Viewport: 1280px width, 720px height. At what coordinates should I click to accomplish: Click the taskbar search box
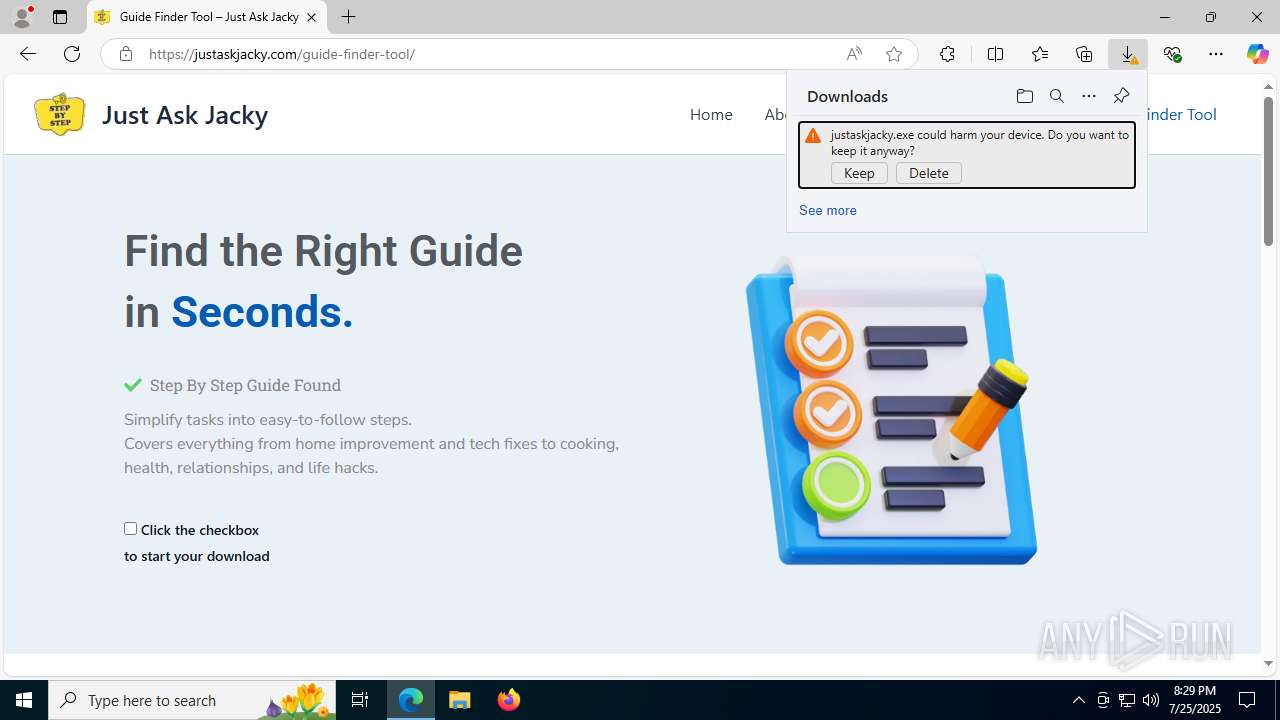pos(192,700)
